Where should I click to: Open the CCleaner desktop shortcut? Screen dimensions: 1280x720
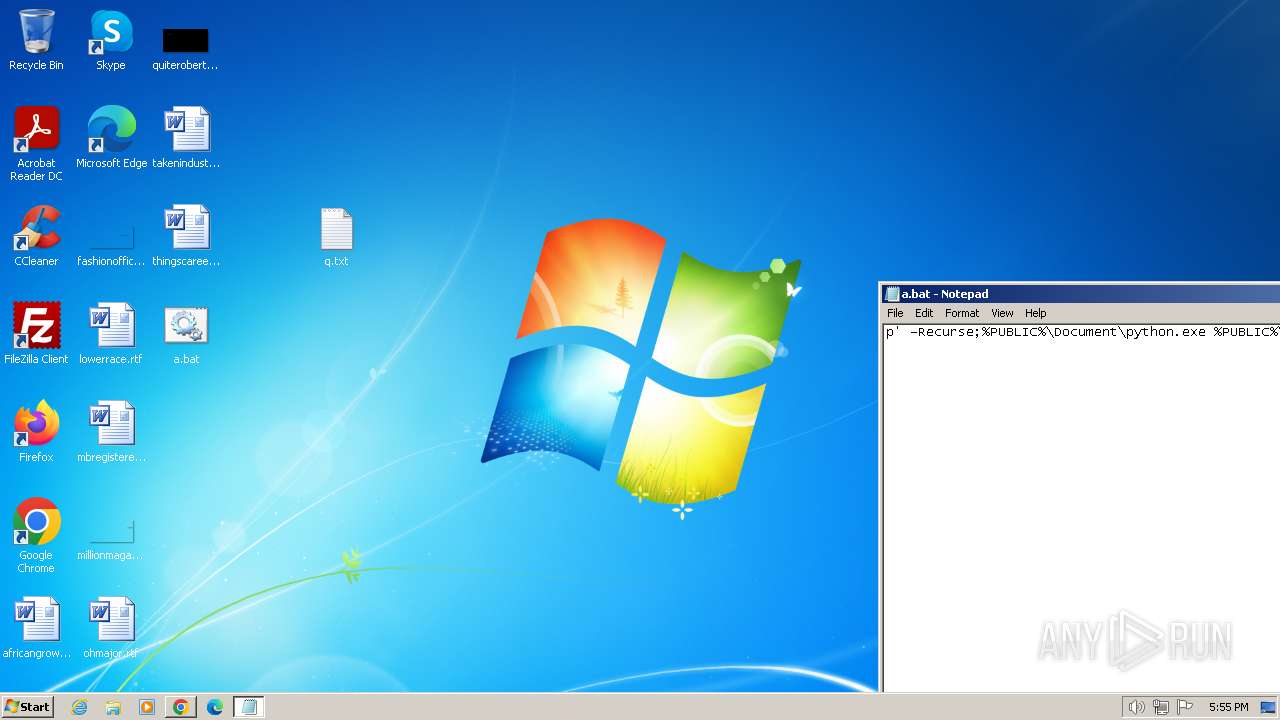[x=36, y=235]
